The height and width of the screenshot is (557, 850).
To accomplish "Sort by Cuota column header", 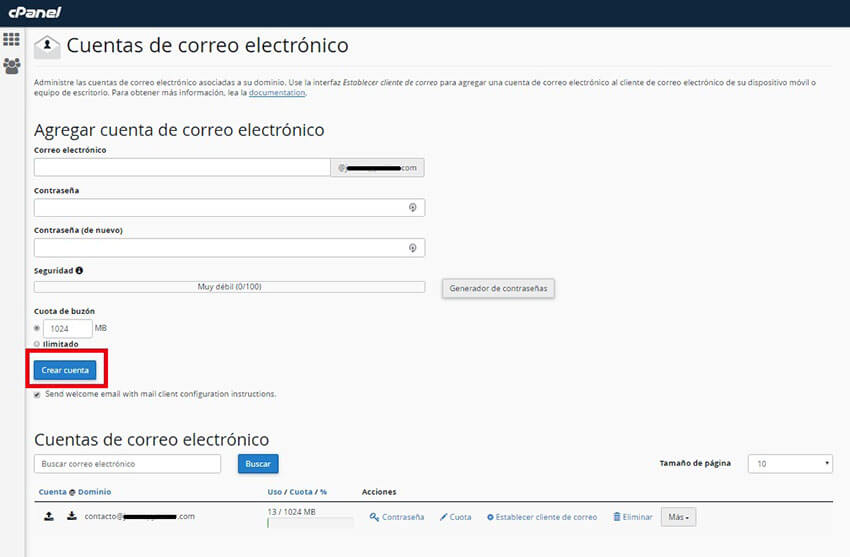I will tap(301, 492).
